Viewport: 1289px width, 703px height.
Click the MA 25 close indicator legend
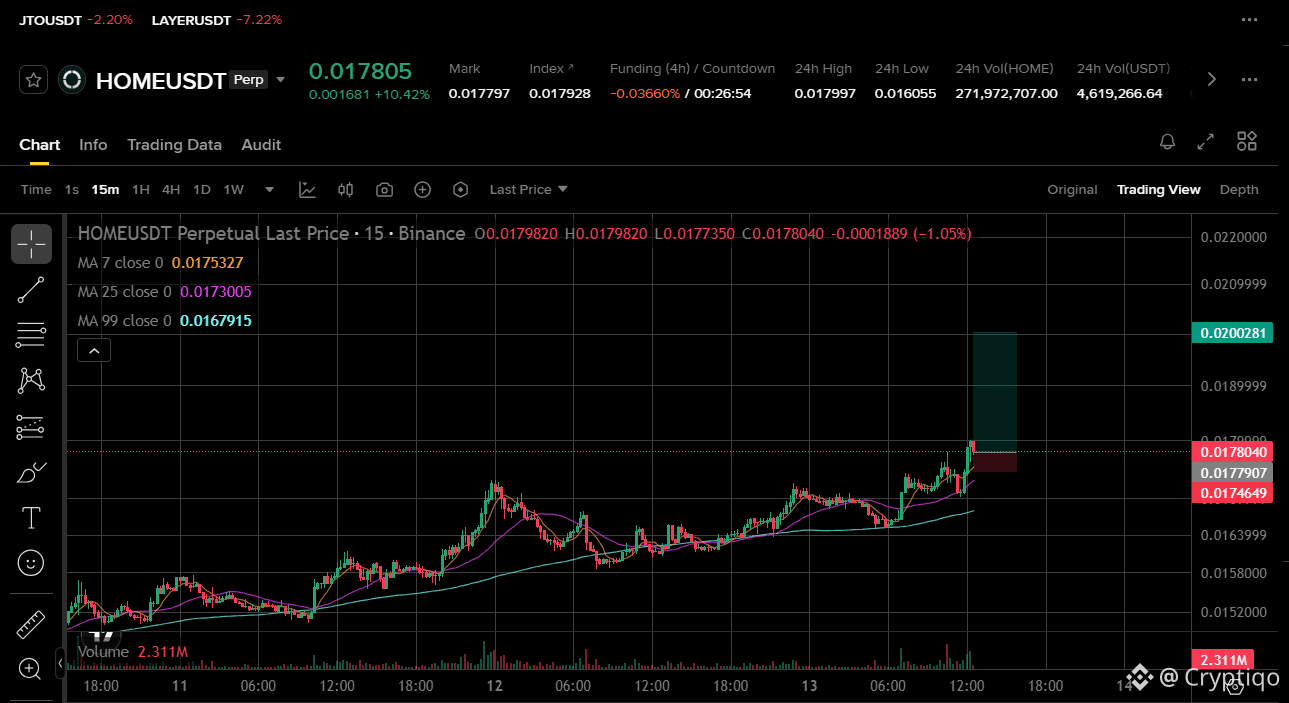pyautogui.click(x=164, y=292)
